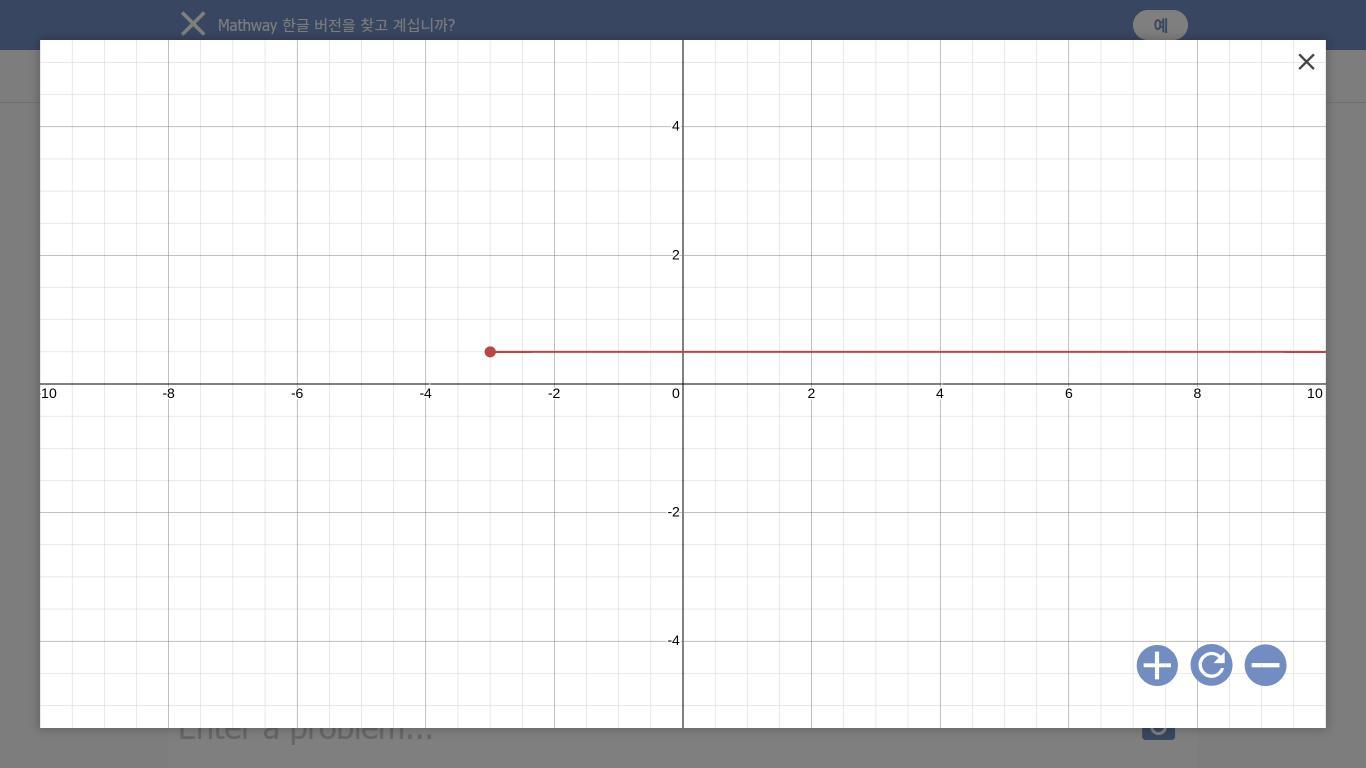The height and width of the screenshot is (768, 1366).
Task: Close the graph overlay
Action: click(x=1306, y=62)
